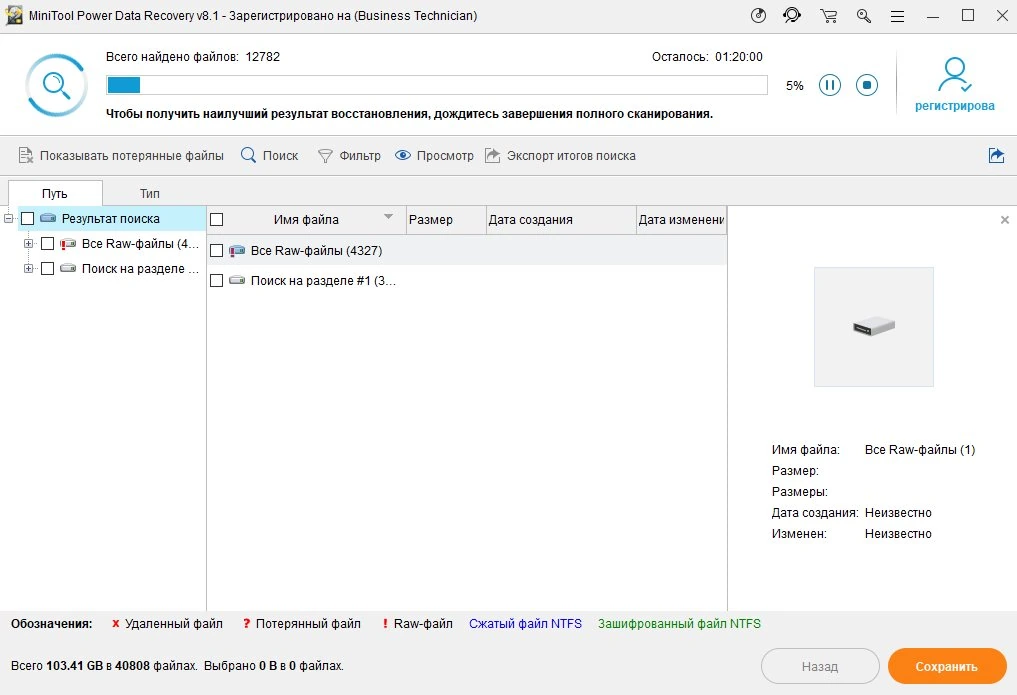Click the 5% progress value
The image size is (1017, 695).
(795, 86)
